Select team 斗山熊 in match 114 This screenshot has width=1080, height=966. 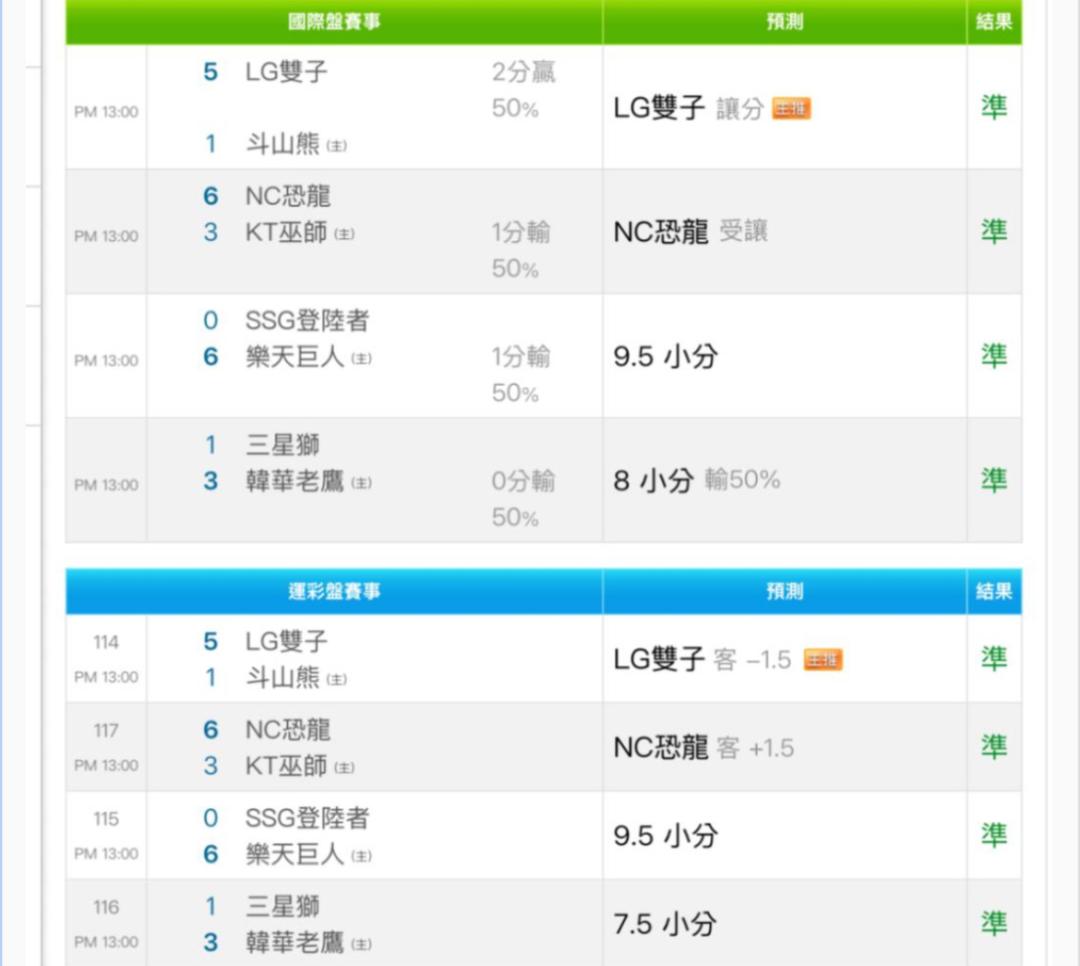282,678
